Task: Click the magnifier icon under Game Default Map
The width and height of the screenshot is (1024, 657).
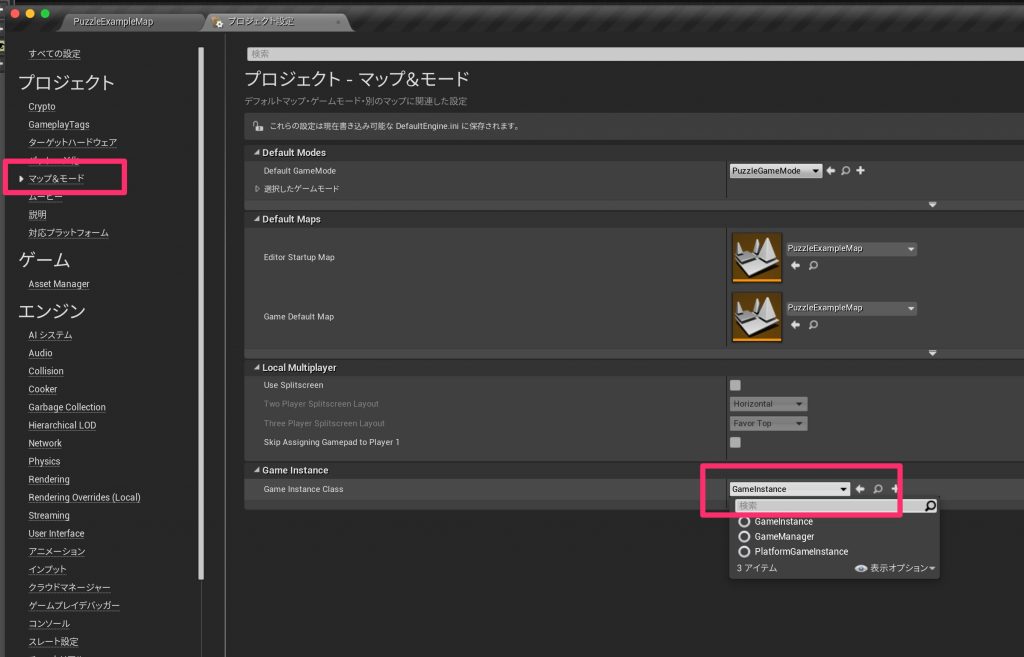Action: tap(813, 325)
